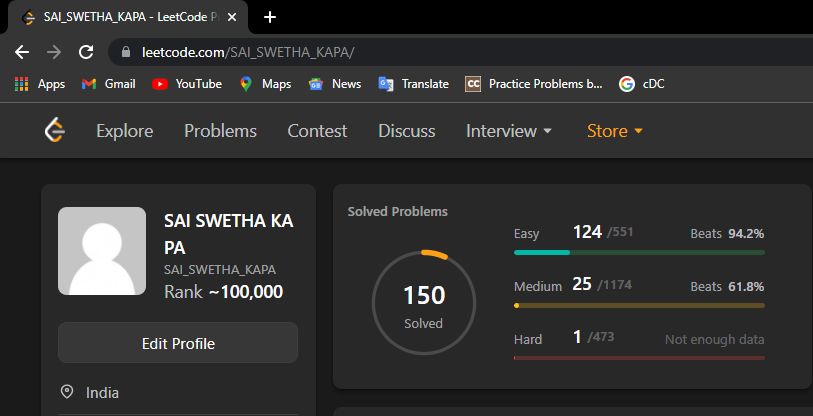
Task: Open the Contest page
Action: 317,131
